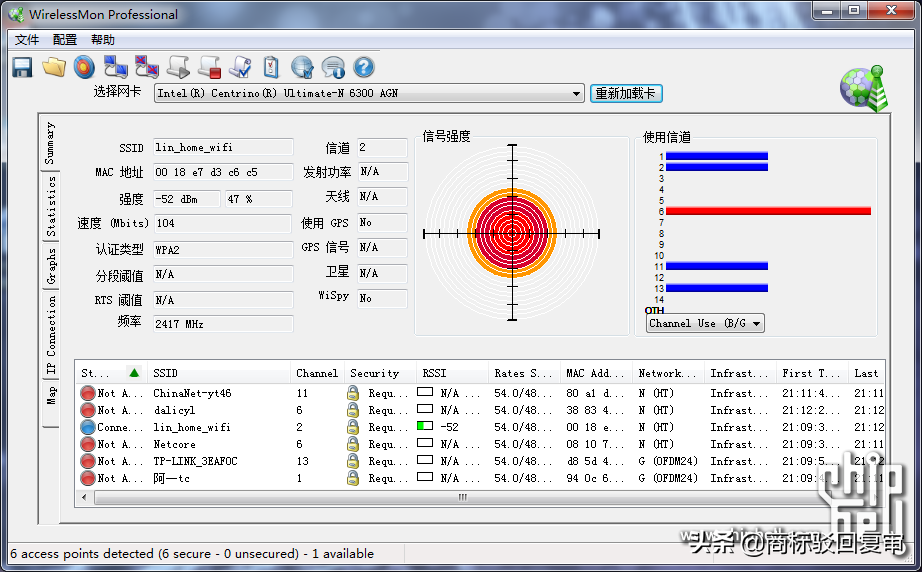Screen dimensions: 922x572
Task: Click the stop logging scroll icon
Action: pyautogui.click(x=209, y=67)
